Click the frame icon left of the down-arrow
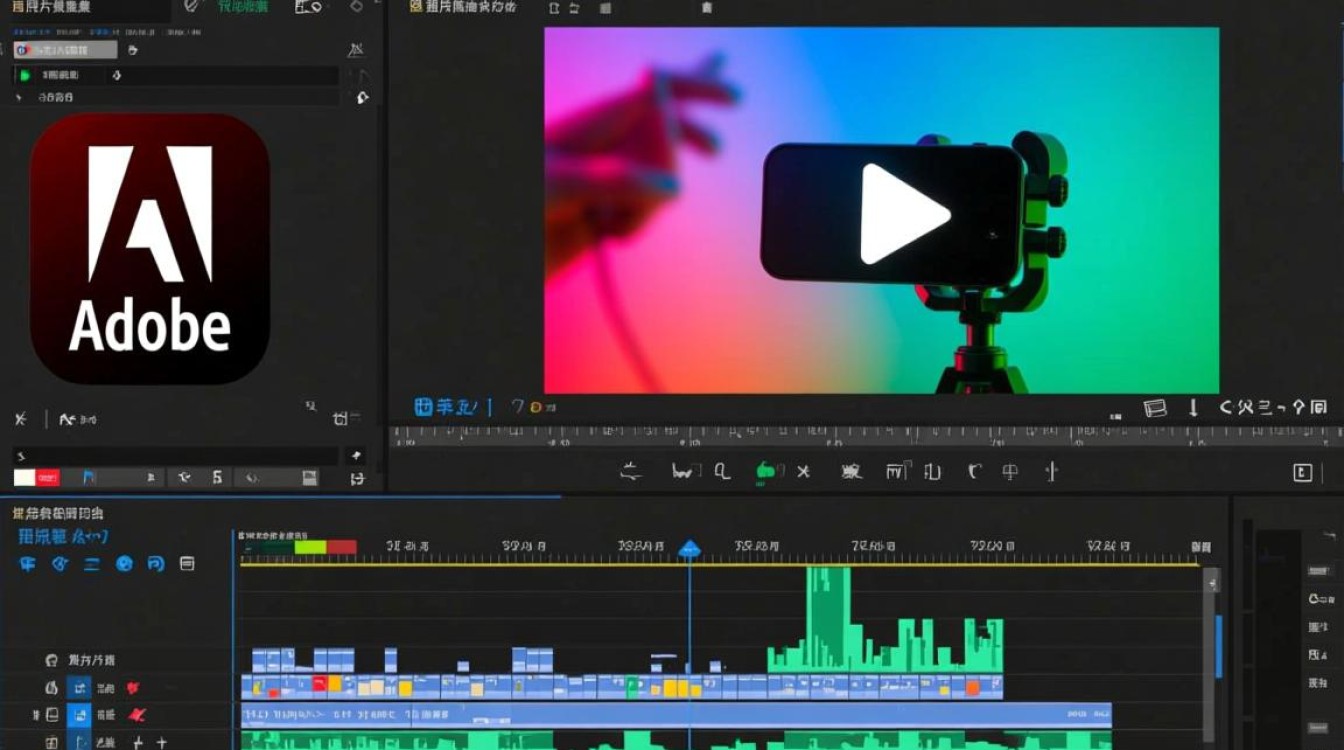The image size is (1344, 750). click(x=1155, y=408)
